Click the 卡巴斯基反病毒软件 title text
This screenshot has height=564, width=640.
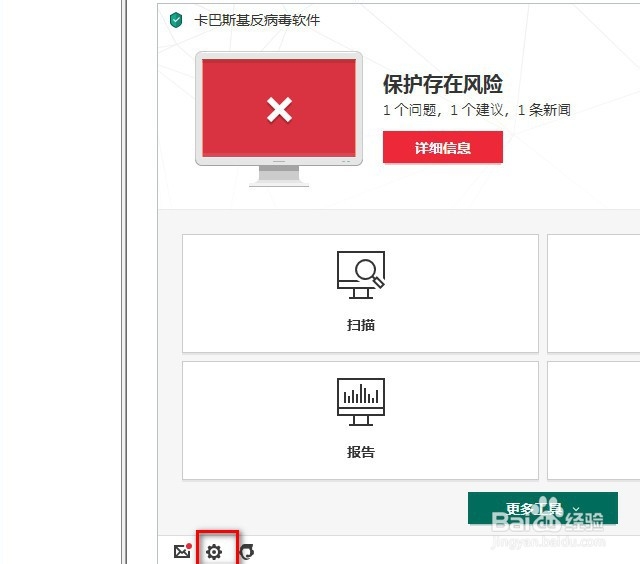pos(257,20)
